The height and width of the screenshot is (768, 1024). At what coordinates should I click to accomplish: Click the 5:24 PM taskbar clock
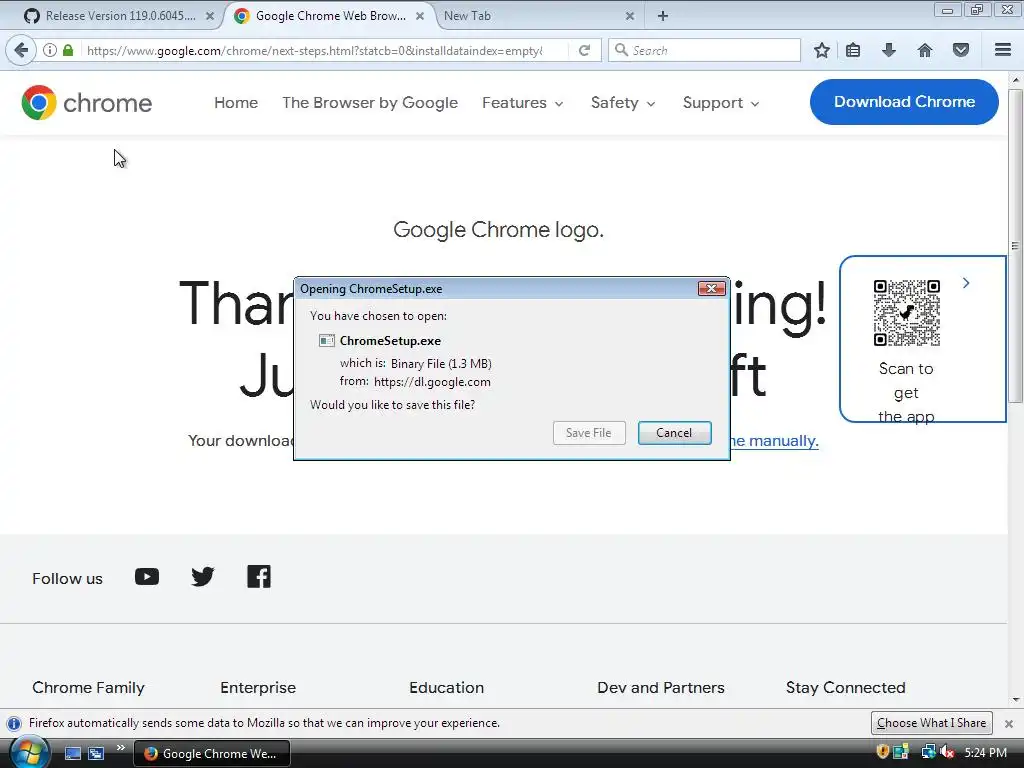click(985, 753)
